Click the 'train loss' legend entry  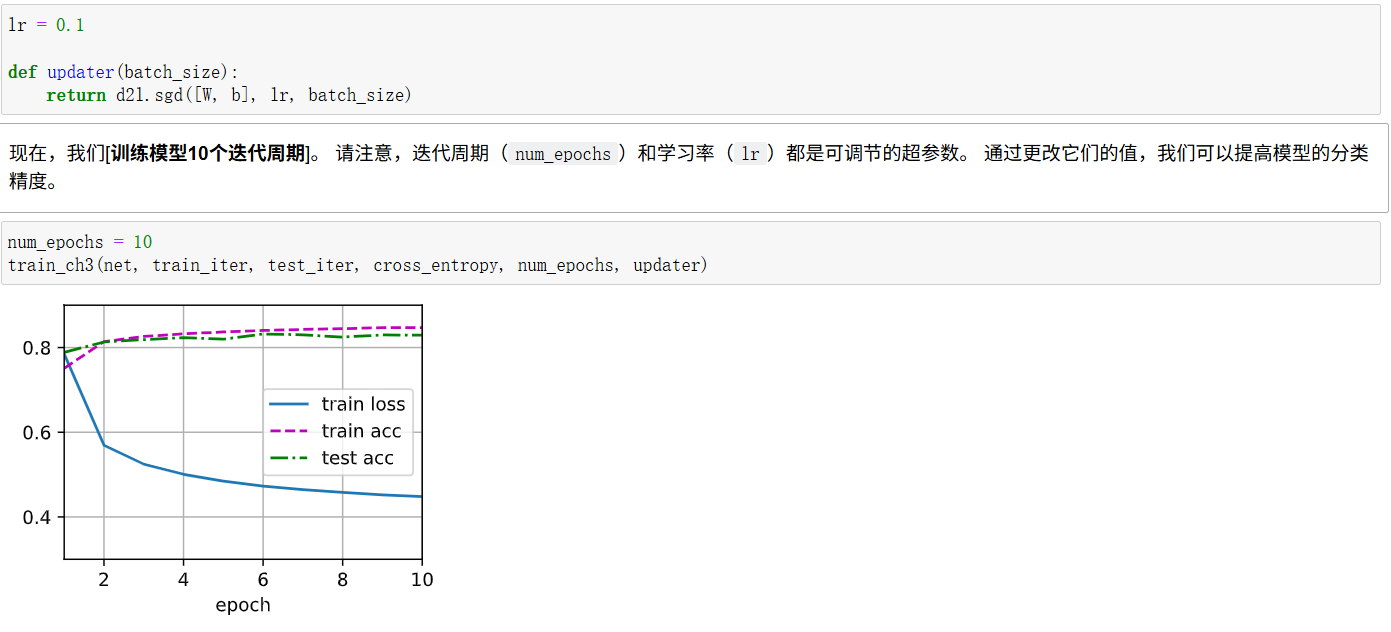[x=337, y=404]
